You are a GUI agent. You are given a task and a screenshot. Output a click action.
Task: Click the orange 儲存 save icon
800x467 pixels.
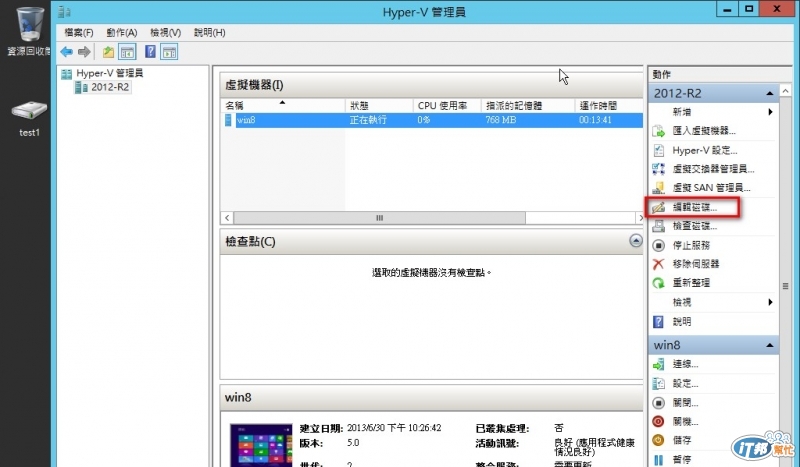click(659, 440)
